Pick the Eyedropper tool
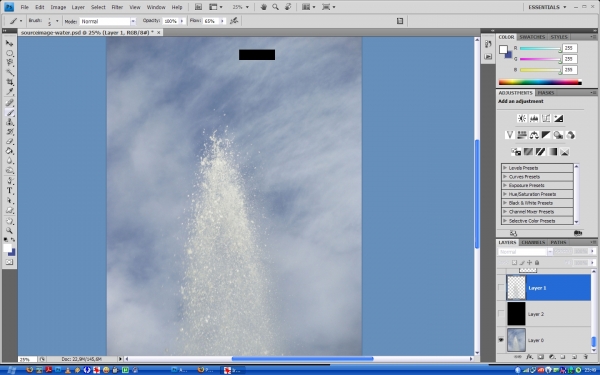This screenshot has width=600, height=375. point(10,91)
